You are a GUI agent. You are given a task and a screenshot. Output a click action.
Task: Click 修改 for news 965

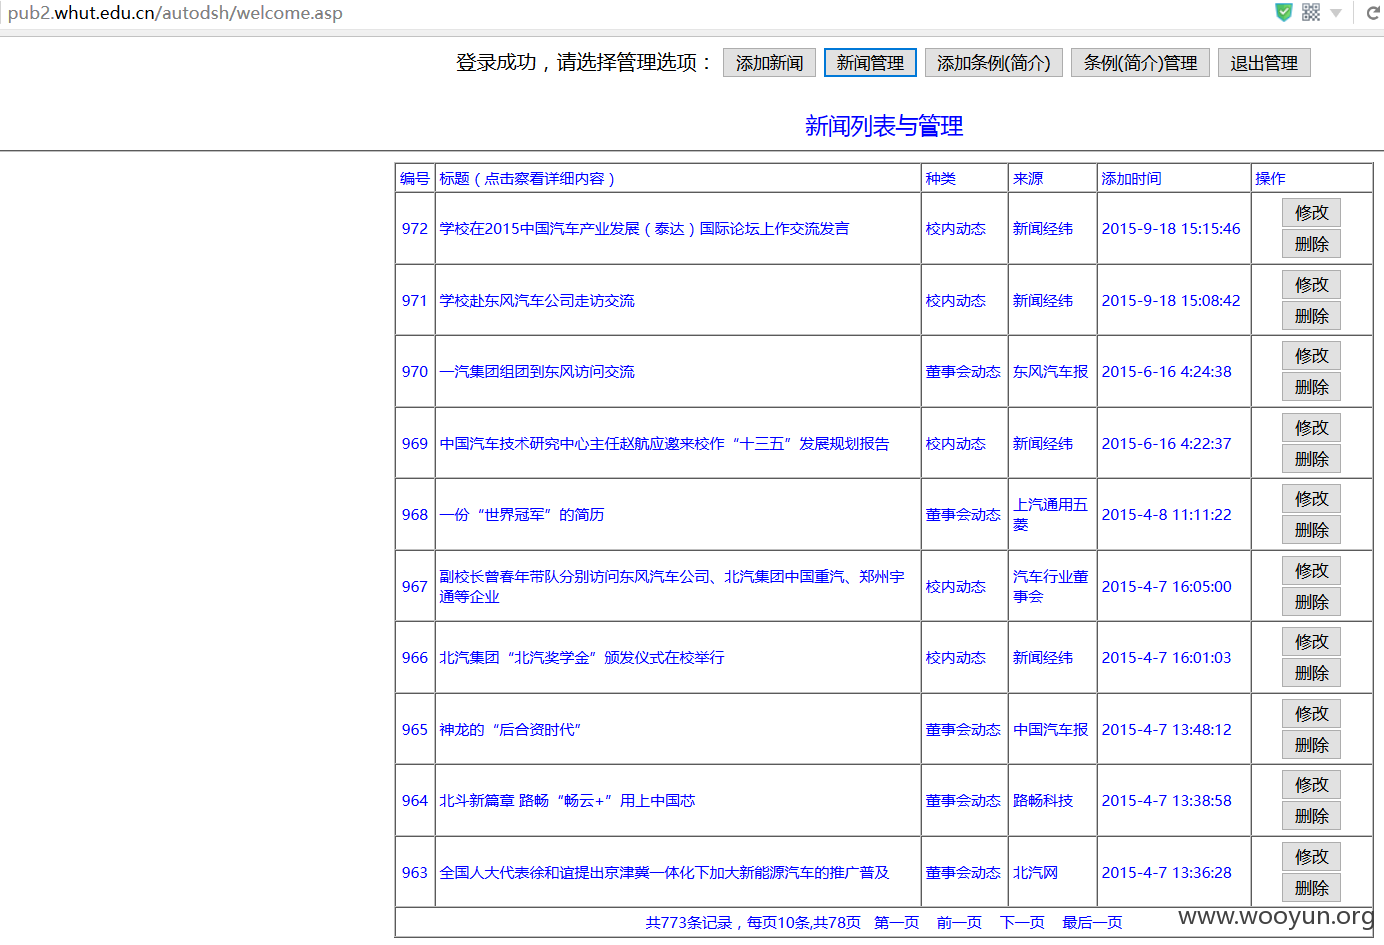pos(1311,714)
